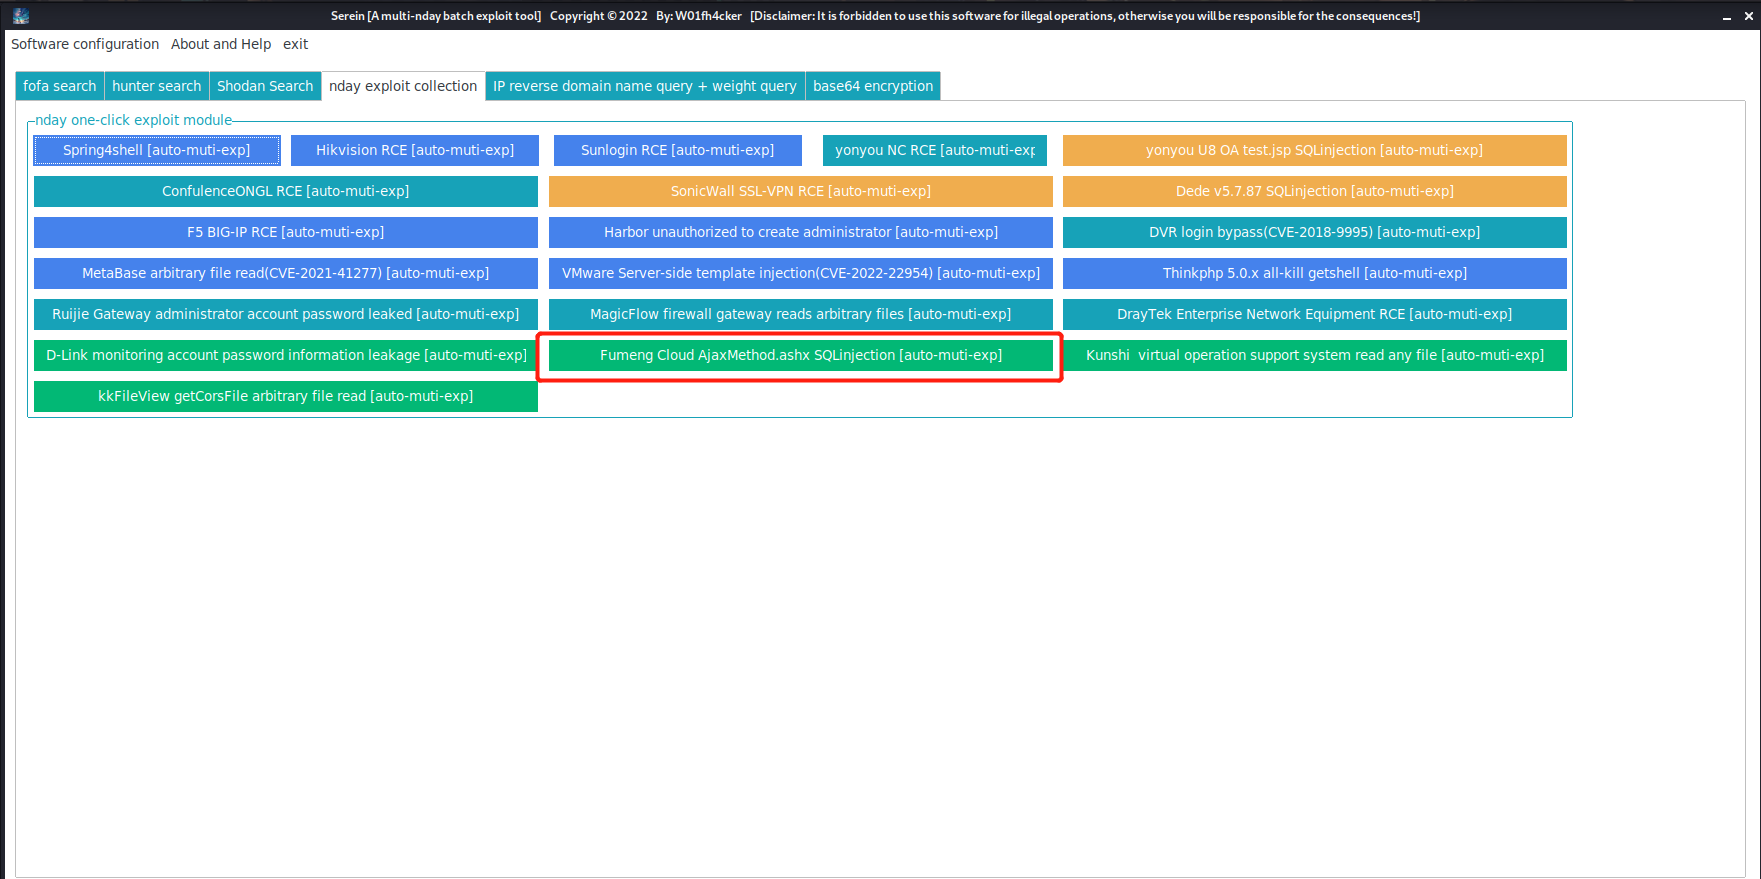The image size is (1761, 879).
Task: Click kkFileView getCorsFile arbitrary file read button
Action: coord(286,396)
